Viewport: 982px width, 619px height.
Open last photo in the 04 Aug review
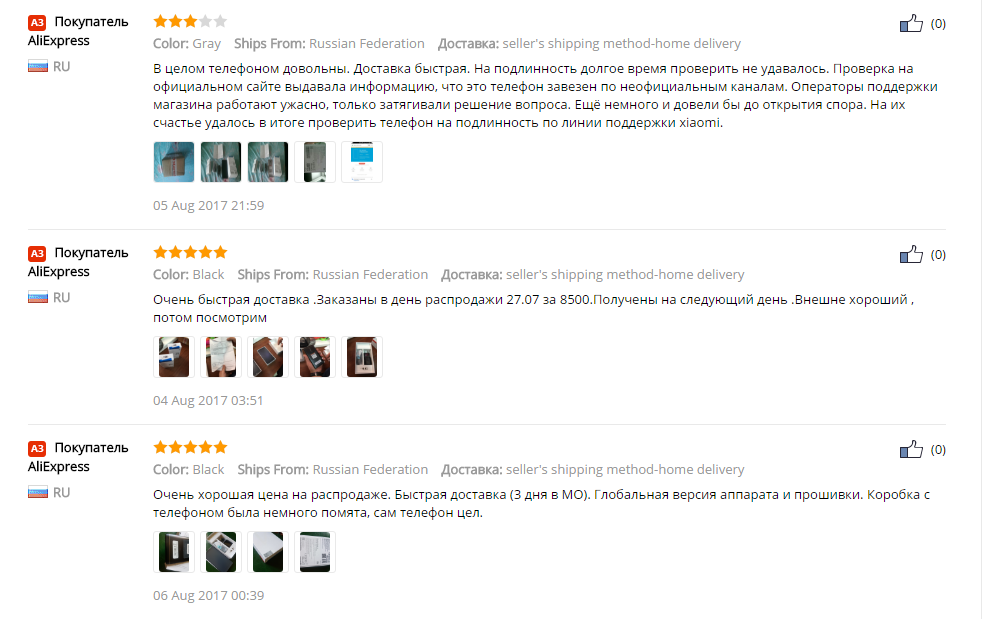click(x=362, y=357)
